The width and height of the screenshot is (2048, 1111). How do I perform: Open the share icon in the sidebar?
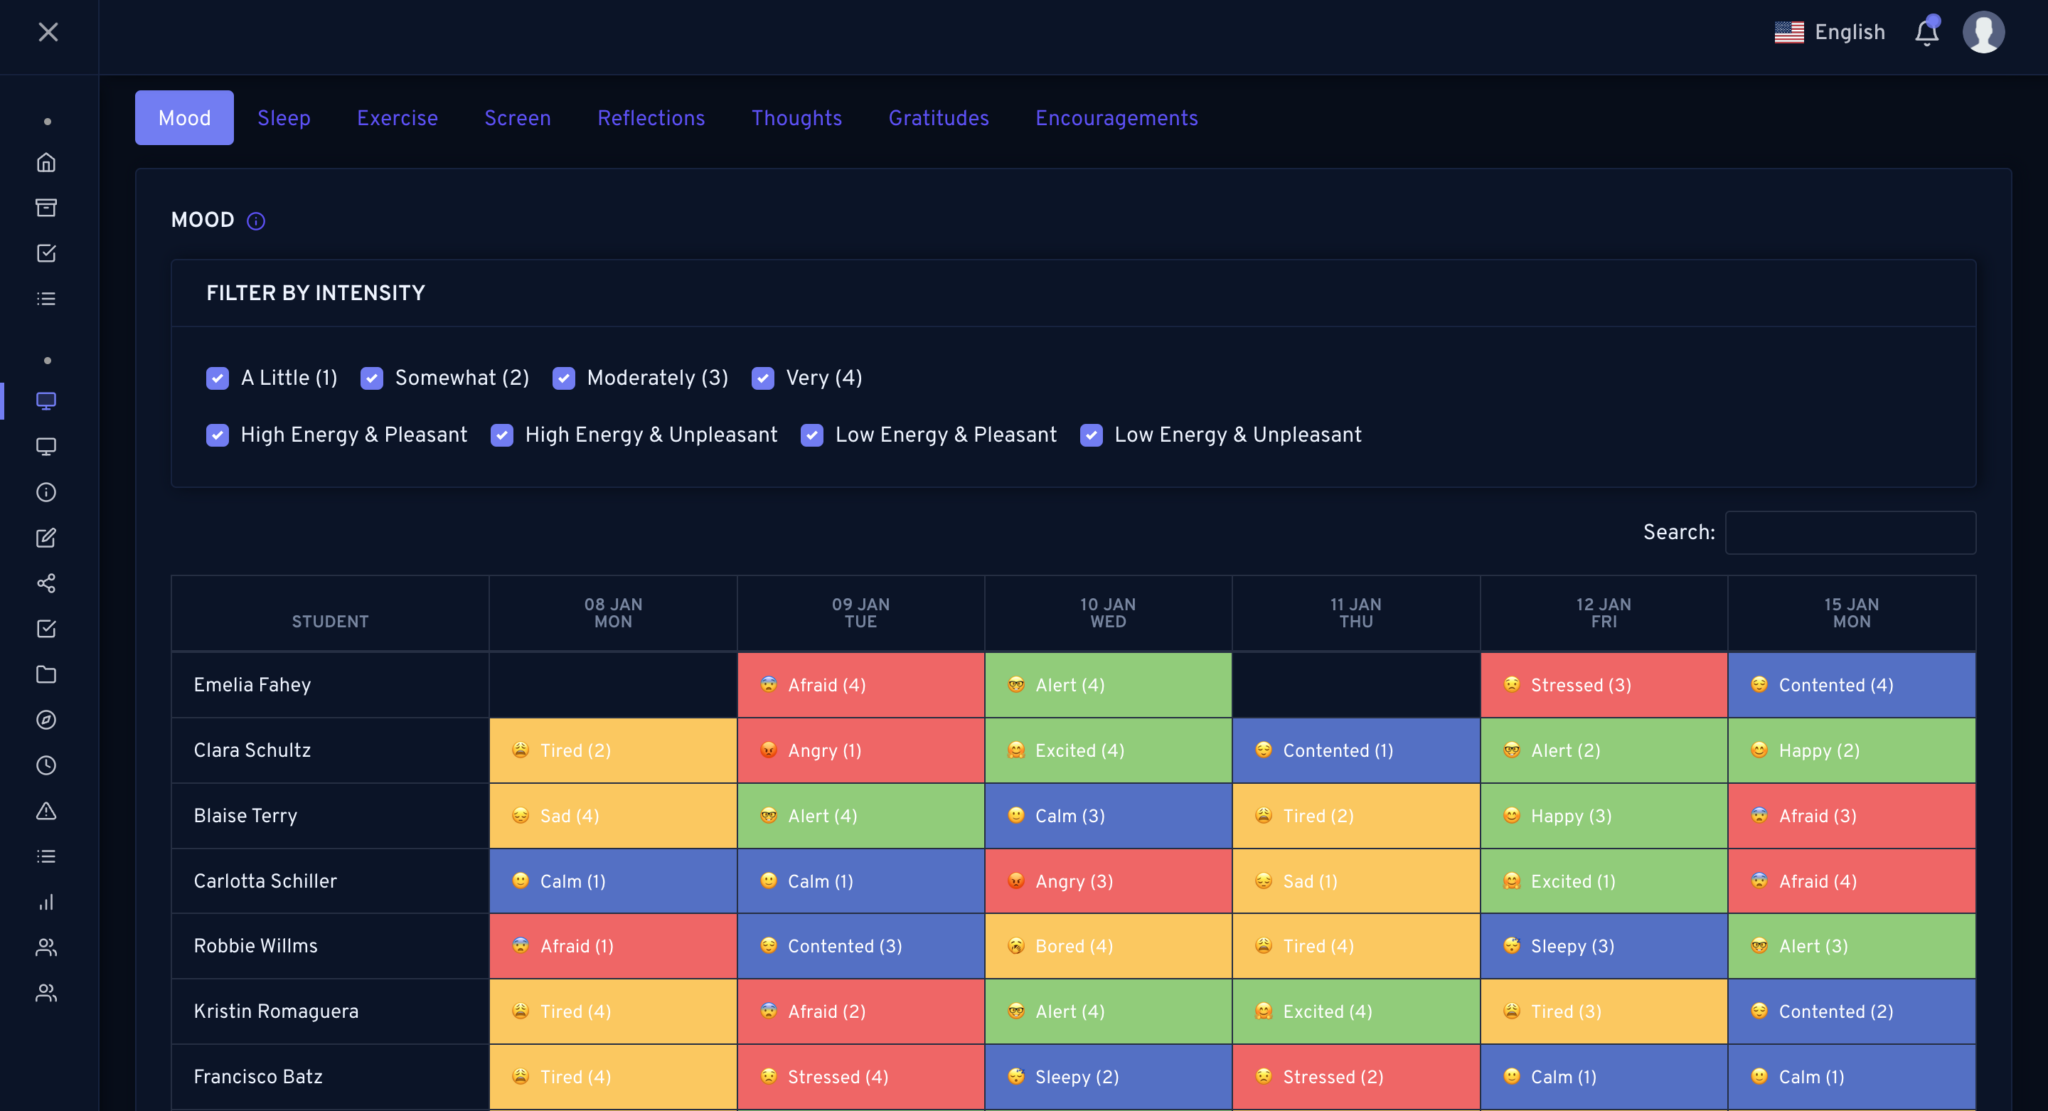[x=46, y=583]
